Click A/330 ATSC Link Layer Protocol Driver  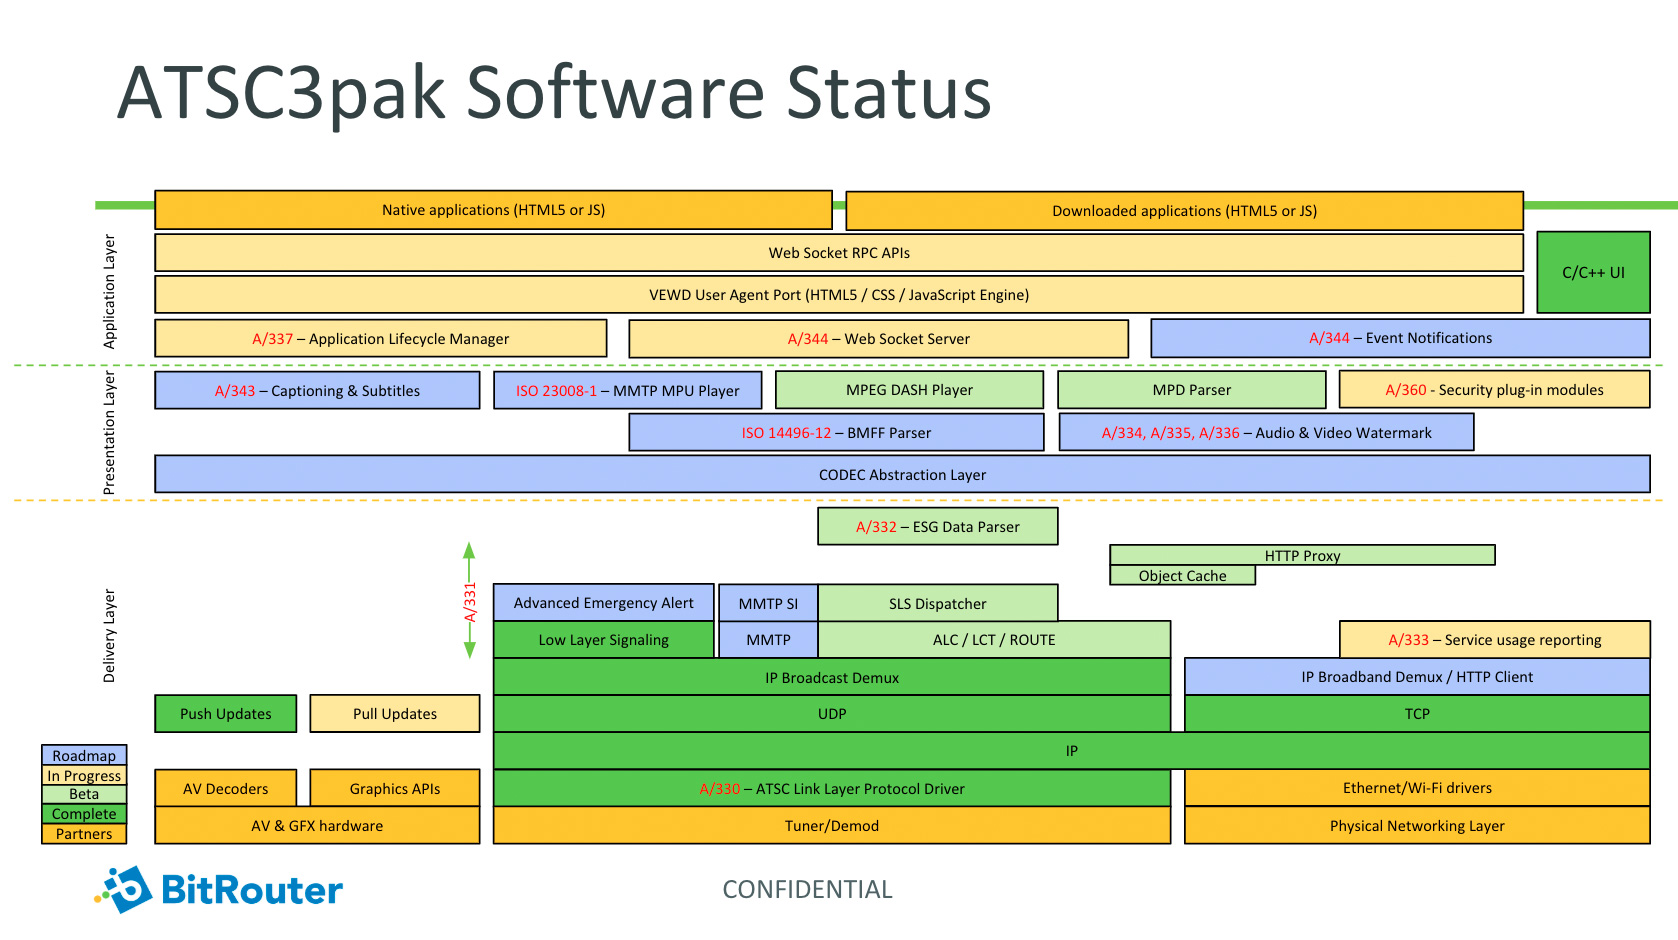coord(832,788)
